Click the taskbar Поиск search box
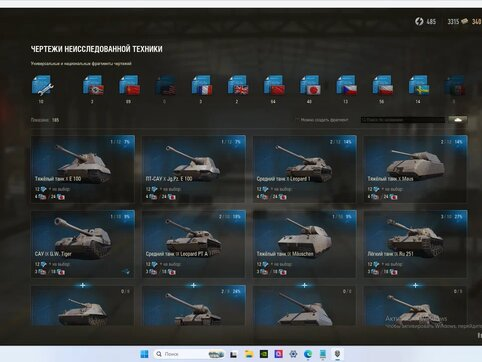 [189, 354]
